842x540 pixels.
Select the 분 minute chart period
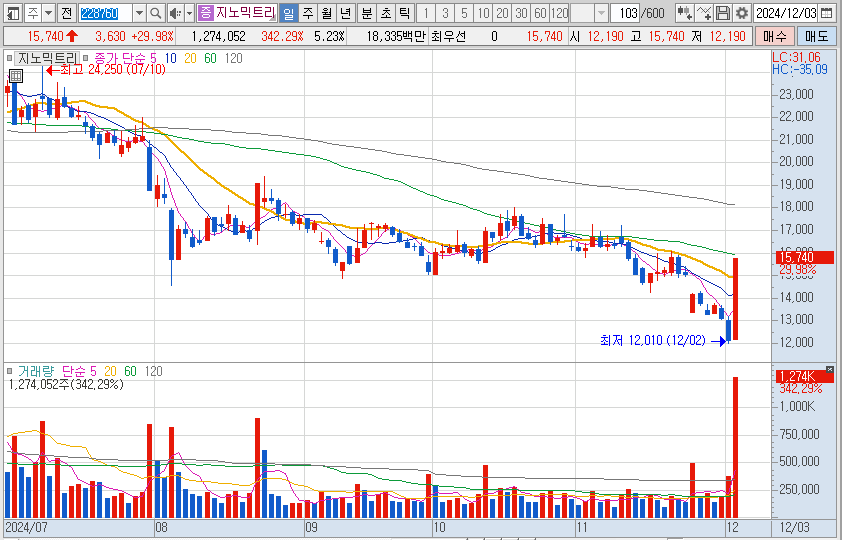click(x=367, y=12)
